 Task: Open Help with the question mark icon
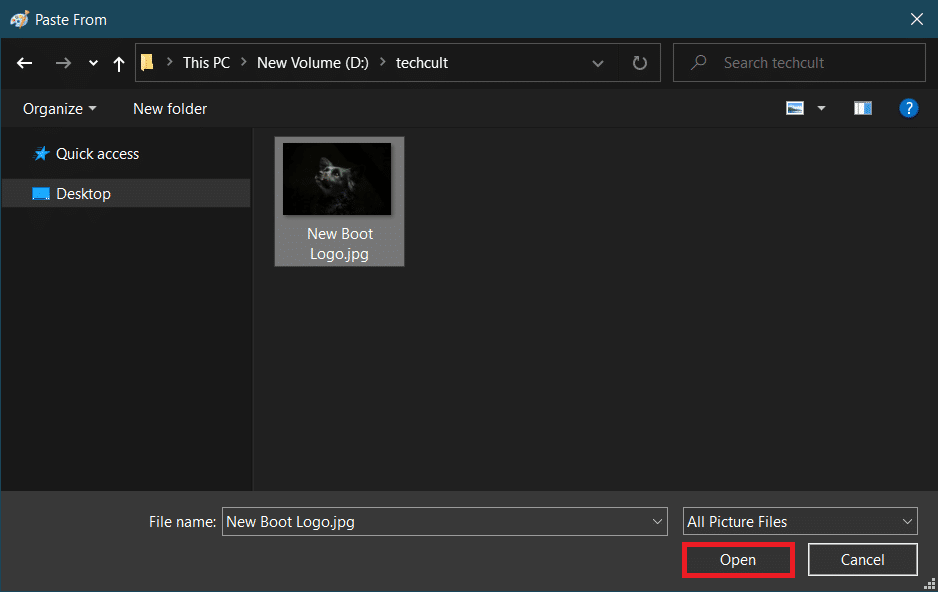click(908, 108)
